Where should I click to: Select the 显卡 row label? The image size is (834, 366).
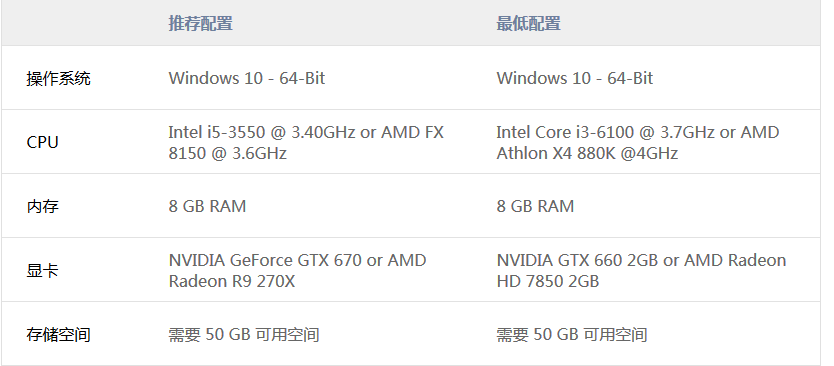pos(43,271)
